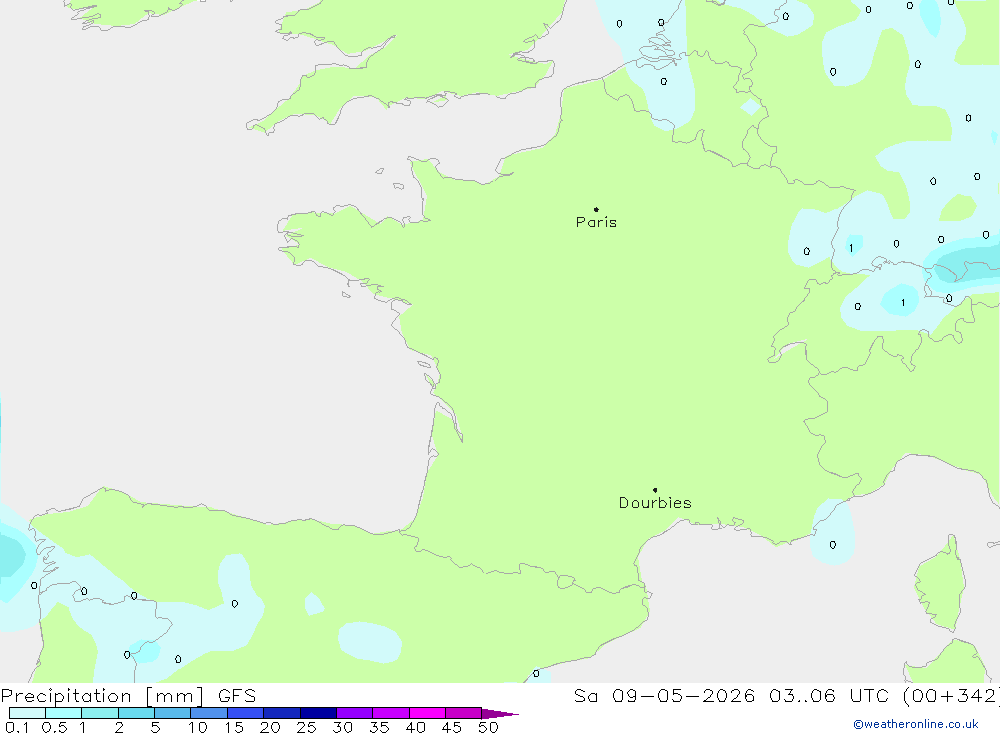Click the '(00+342)' forecast offset text
Image resolution: width=1000 pixels, height=733 pixels.
pyautogui.click(x=952, y=696)
